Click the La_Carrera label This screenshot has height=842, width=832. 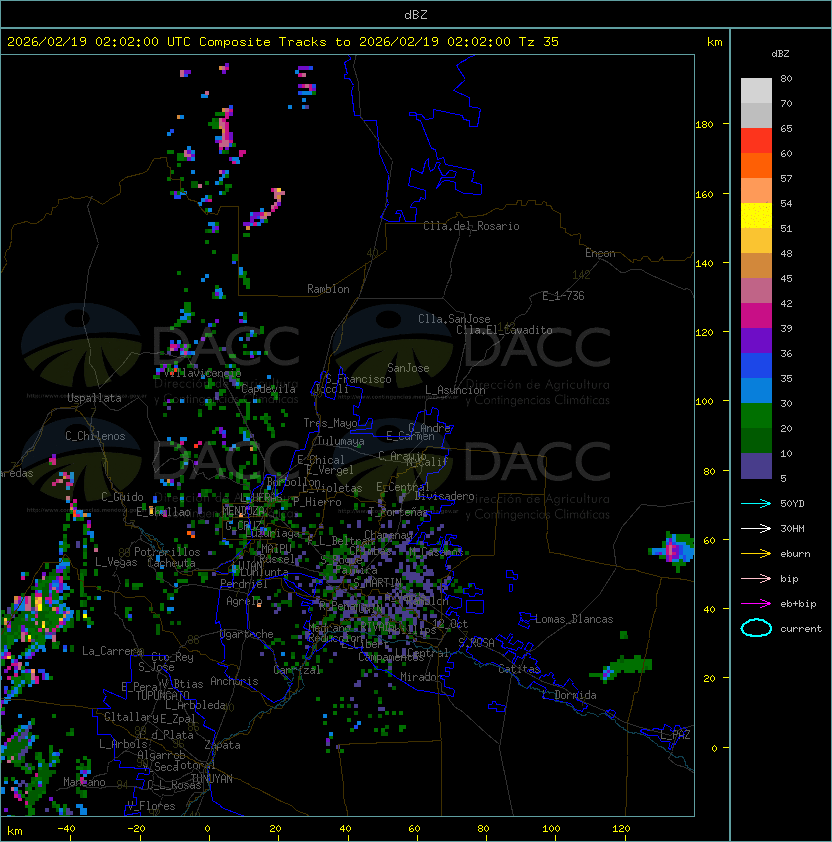[x=112, y=651]
